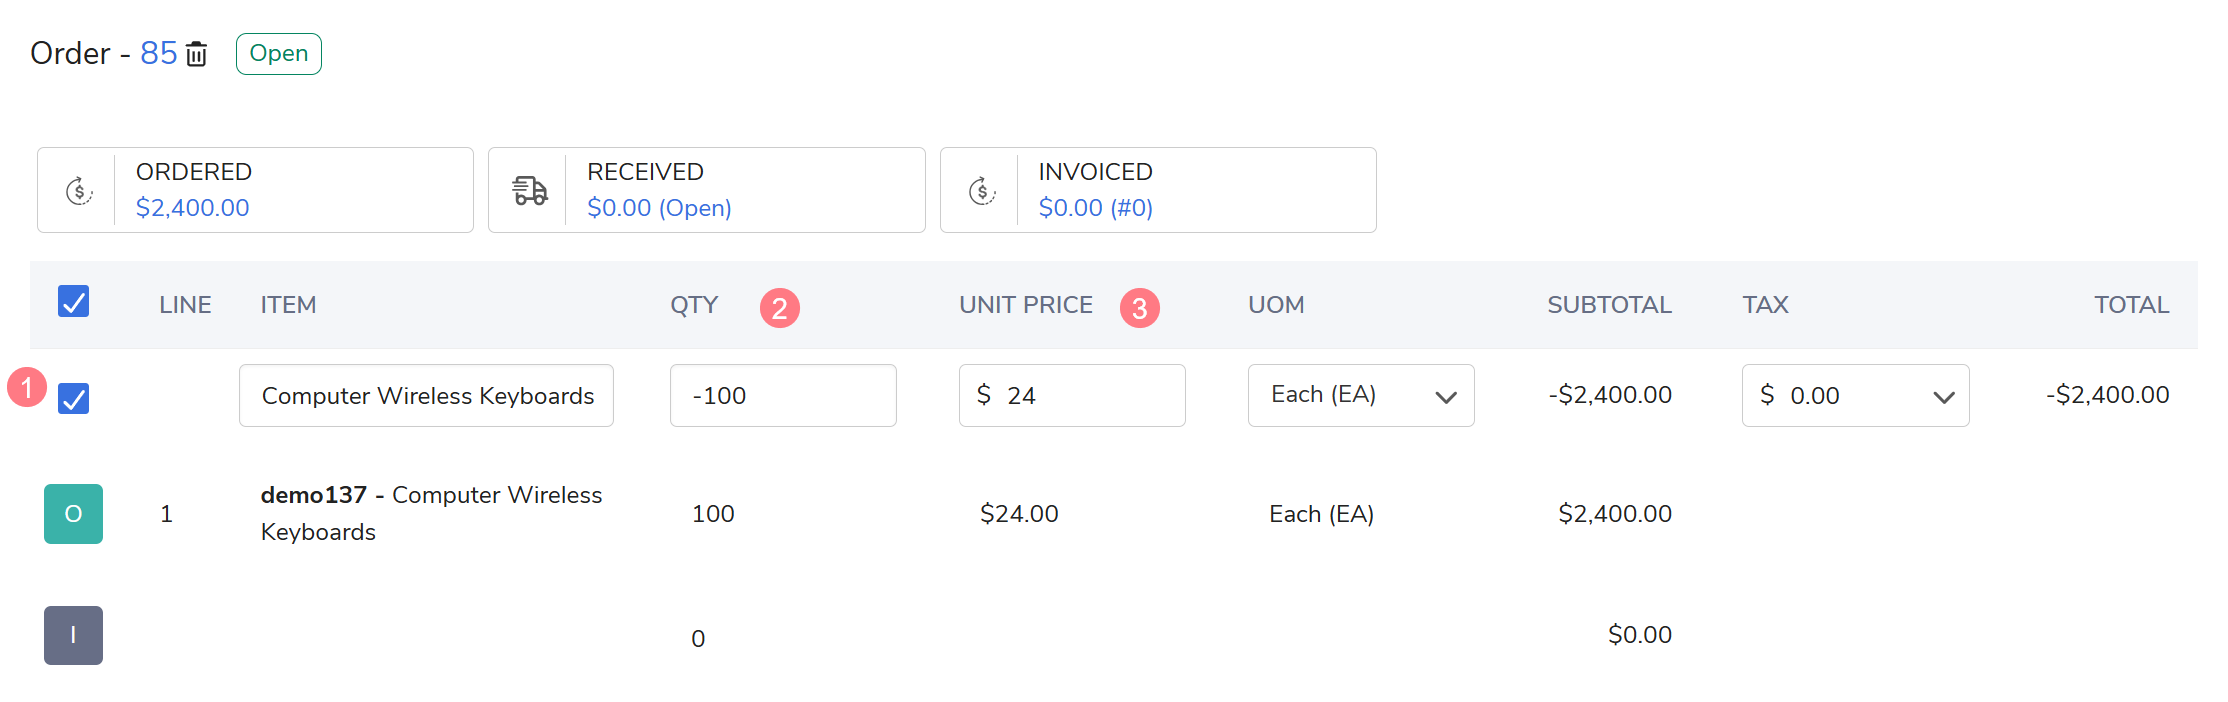Click the red step 2 marker
Viewport: 2228px width, 702px height.
[780, 308]
